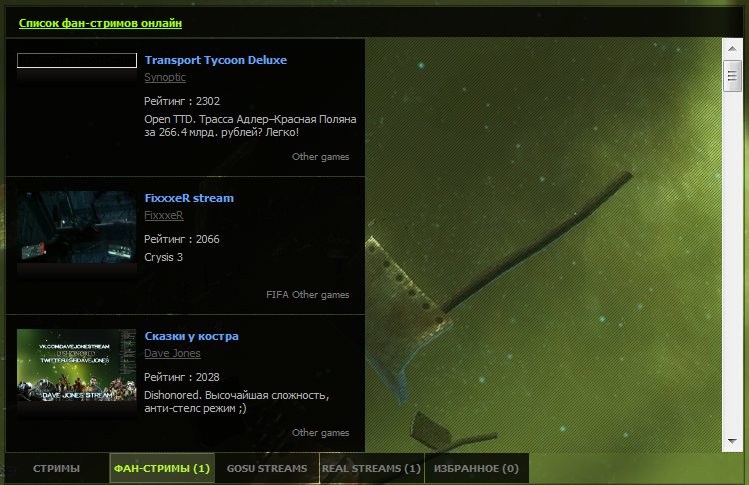Open the FixxxeR stream Crysis thumbnail
The height and width of the screenshot is (485, 749).
(x=77, y=227)
